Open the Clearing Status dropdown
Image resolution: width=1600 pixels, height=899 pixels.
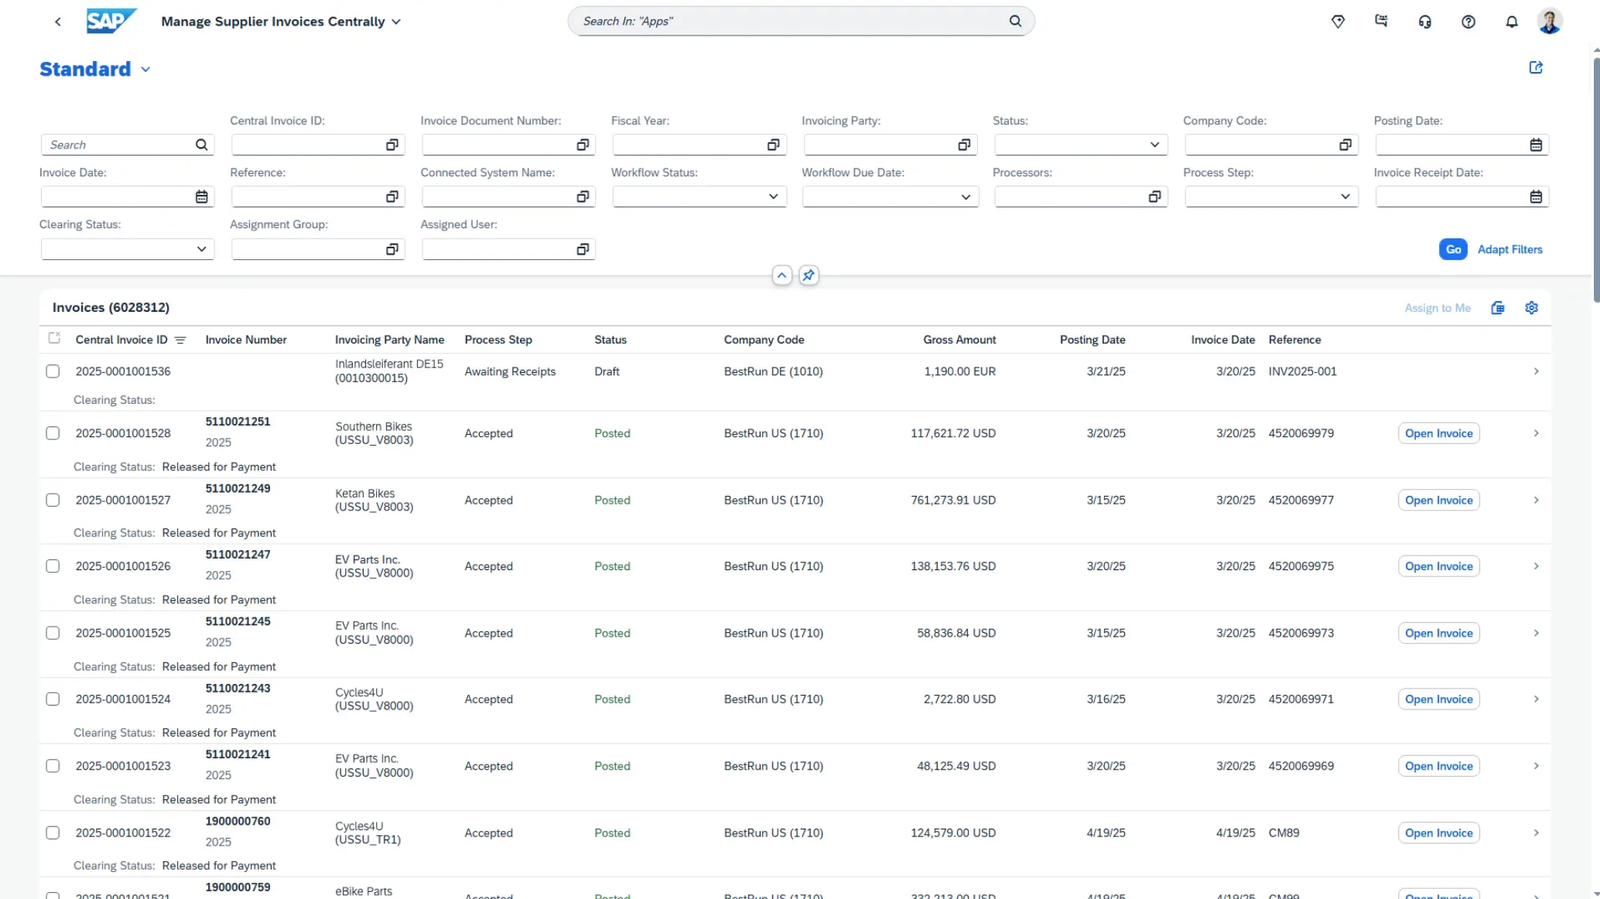pyautogui.click(x=201, y=249)
